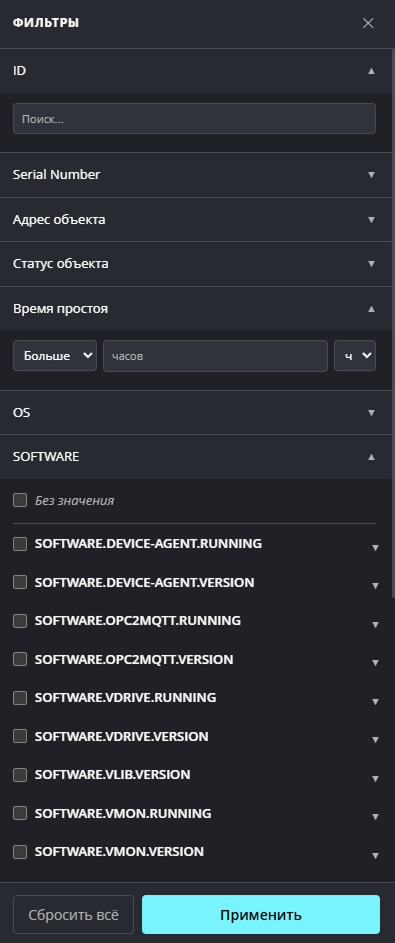Check SOFTWARE.VMON.VERSION checkbox
The height and width of the screenshot is (943, 395).
pyautogui.click(x=20, y=852)
